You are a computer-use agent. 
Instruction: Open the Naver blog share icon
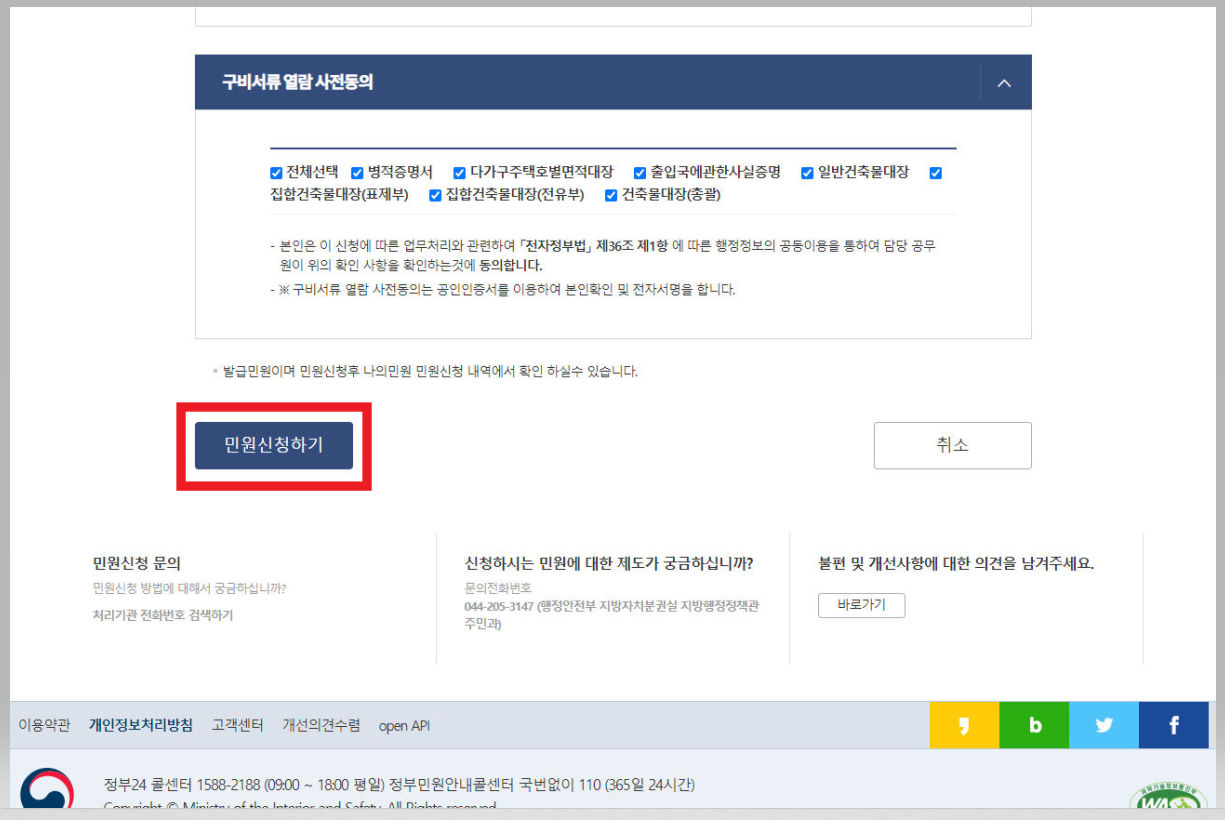click(1034, 725)
